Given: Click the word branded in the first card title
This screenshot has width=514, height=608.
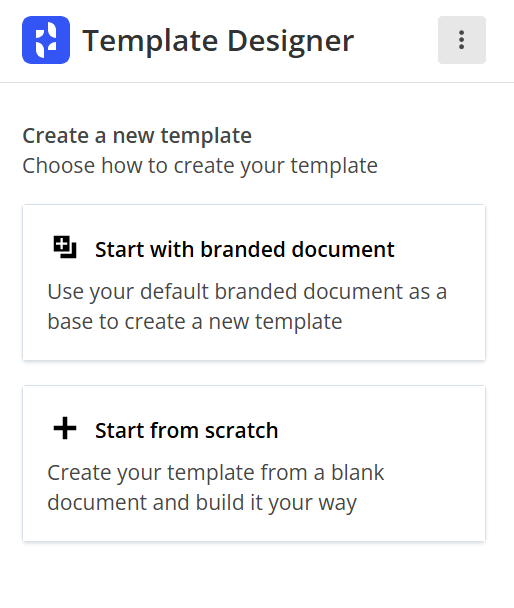Looking at the screenshot, I should [x=243, y=249].
